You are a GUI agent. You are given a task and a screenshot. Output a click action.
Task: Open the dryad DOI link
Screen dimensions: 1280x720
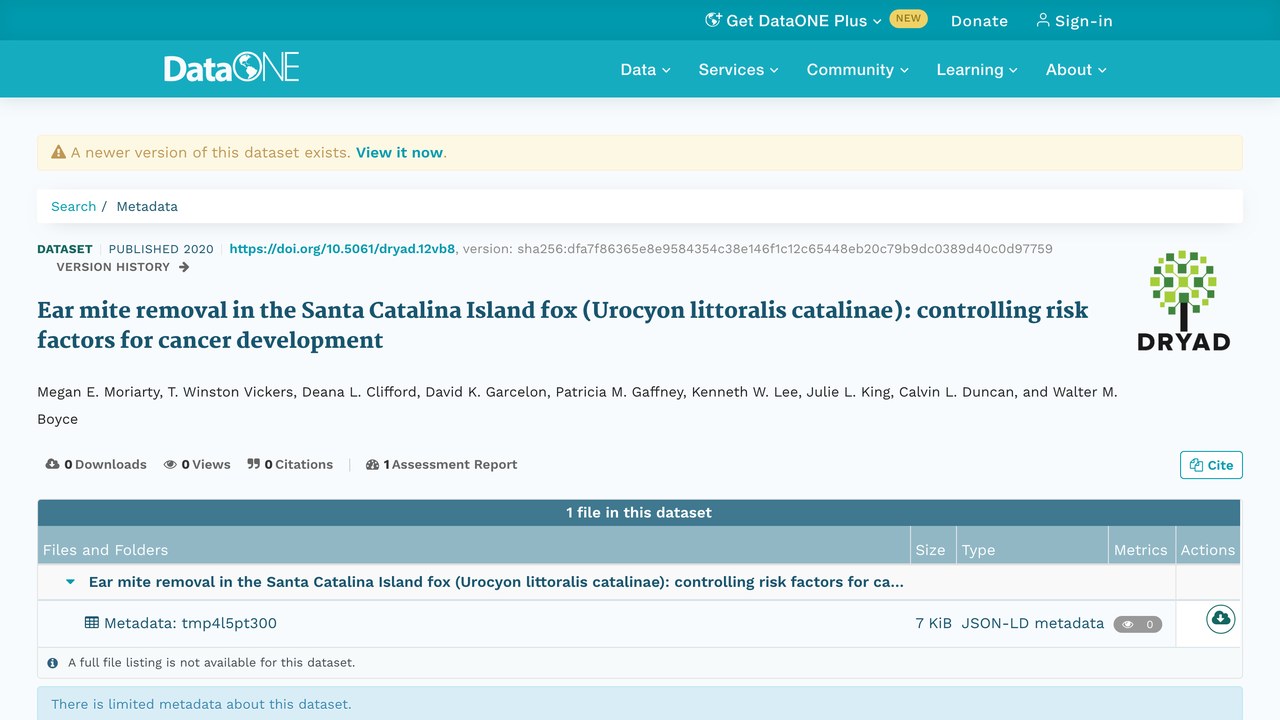coord(342,249)
